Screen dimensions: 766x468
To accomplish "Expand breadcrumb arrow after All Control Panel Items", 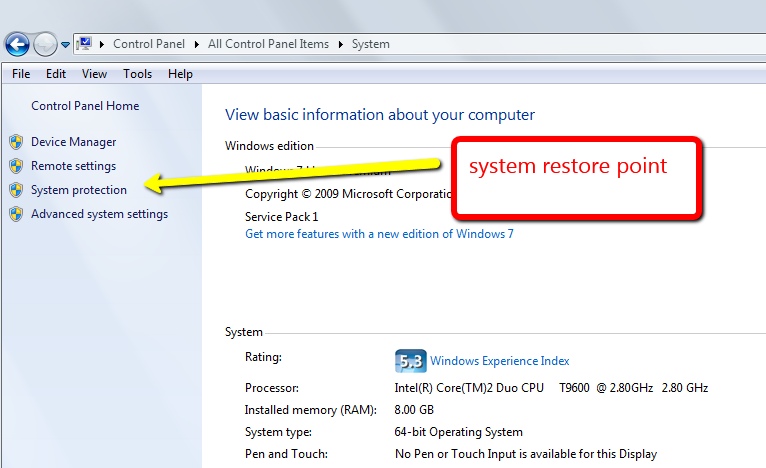I will pos(341,44).
